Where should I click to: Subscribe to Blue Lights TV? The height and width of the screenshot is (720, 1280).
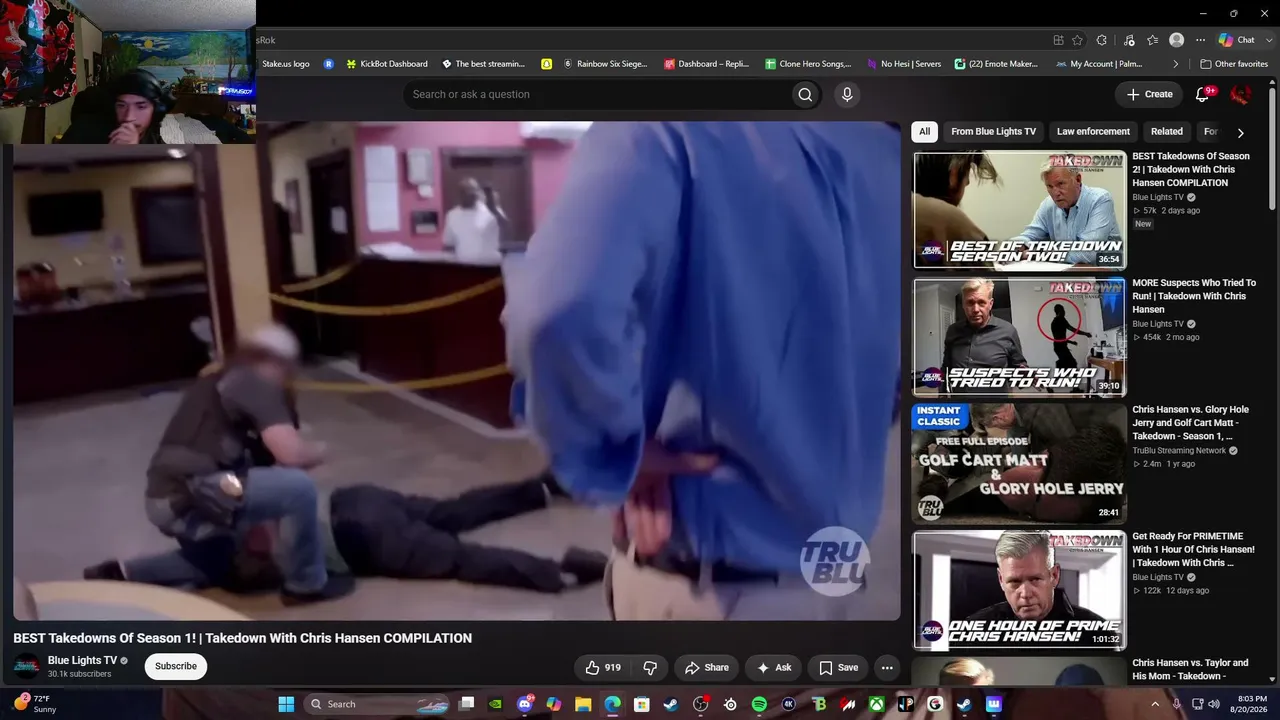tap(176, 667)
